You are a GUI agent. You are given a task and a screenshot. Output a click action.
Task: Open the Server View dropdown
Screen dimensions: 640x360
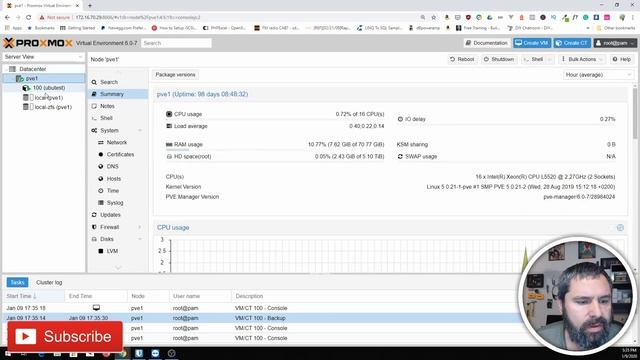43,57
